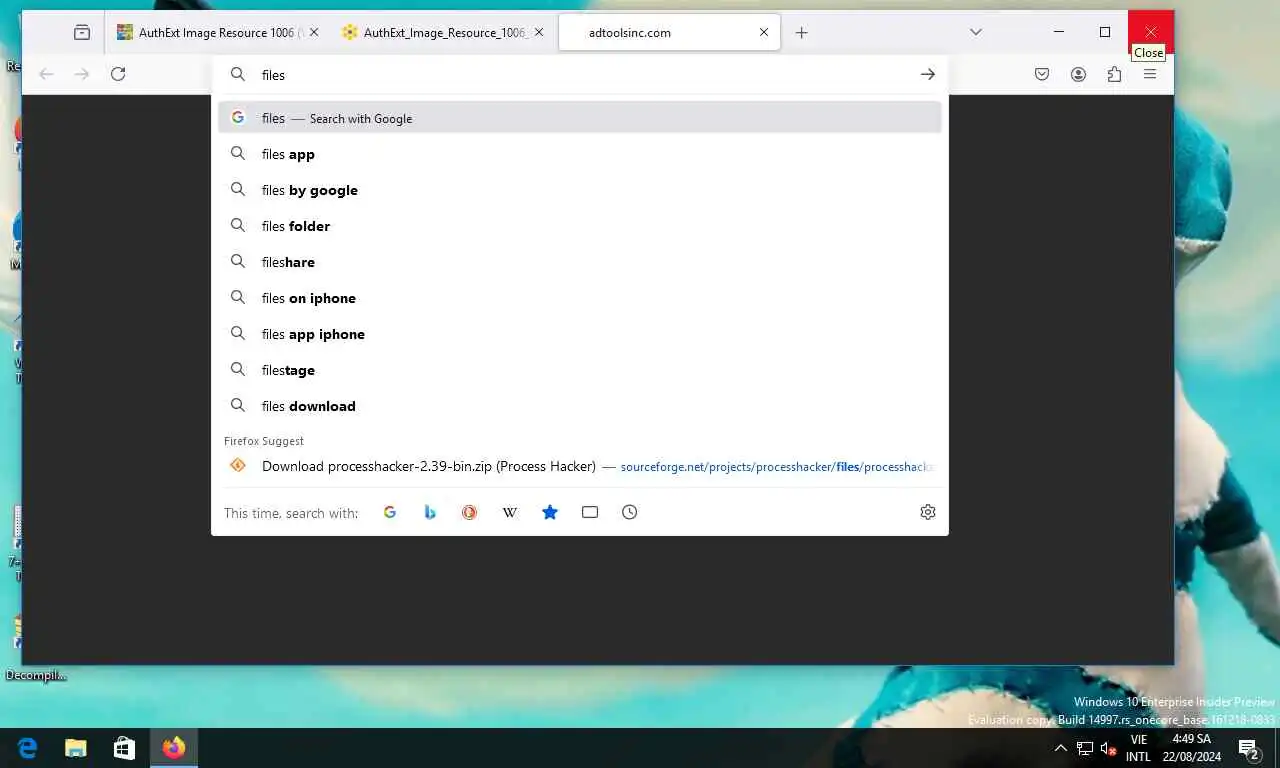The width and height of the screenshot is (1280, 768).
Task: Open the muted volume tray icon
Action: pyautogui.click(x=1108, y=748)
